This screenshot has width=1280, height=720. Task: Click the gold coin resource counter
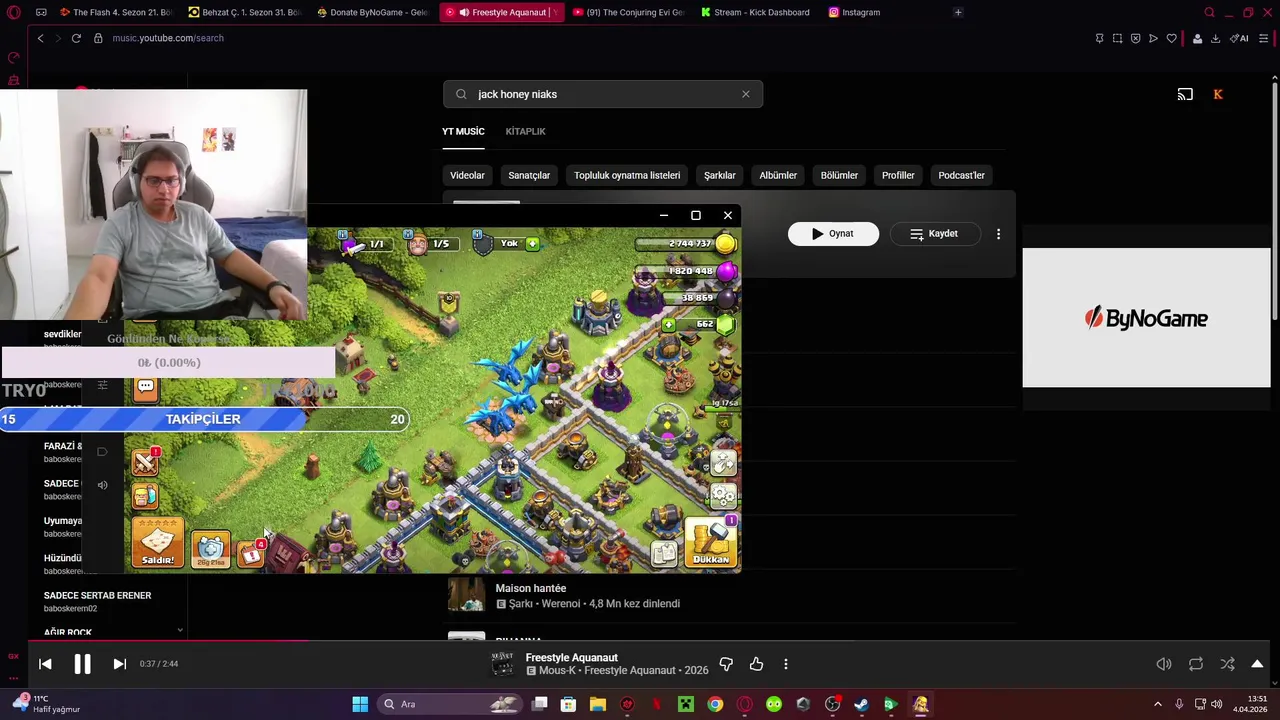687,244
